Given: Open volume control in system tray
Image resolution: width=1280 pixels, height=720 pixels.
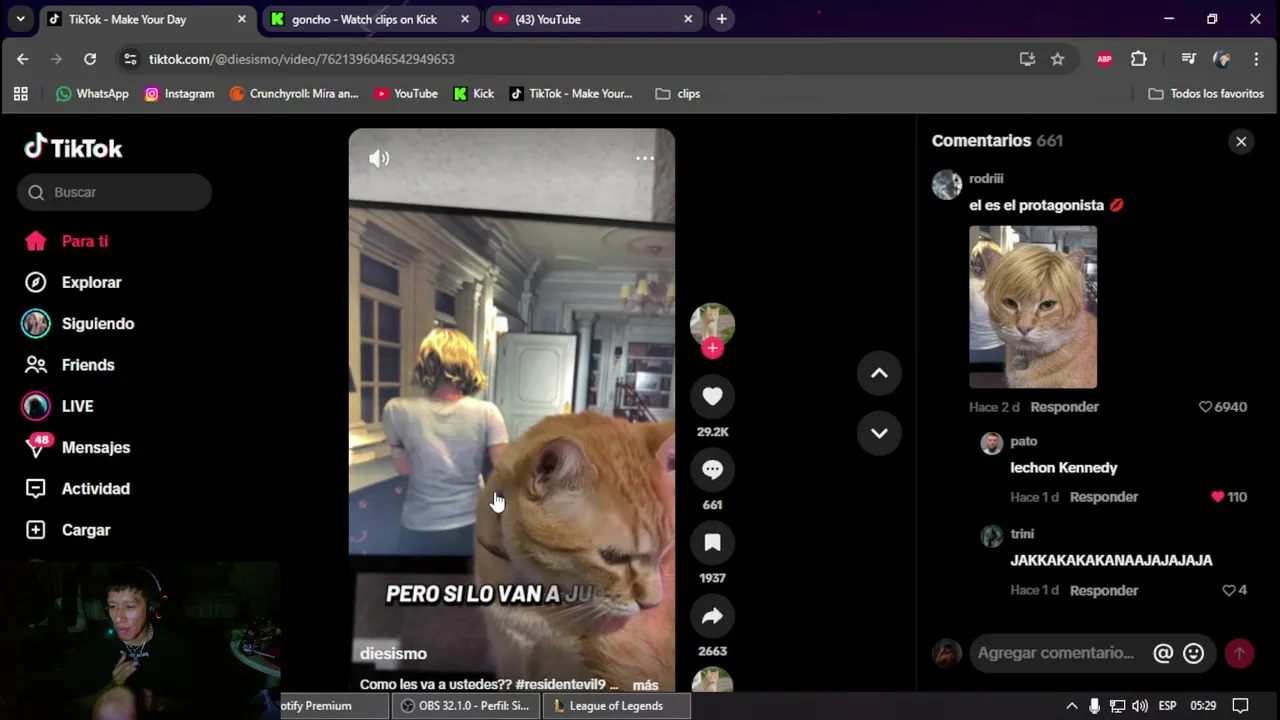Looking at the screenshot, I should click(1140, 706).
